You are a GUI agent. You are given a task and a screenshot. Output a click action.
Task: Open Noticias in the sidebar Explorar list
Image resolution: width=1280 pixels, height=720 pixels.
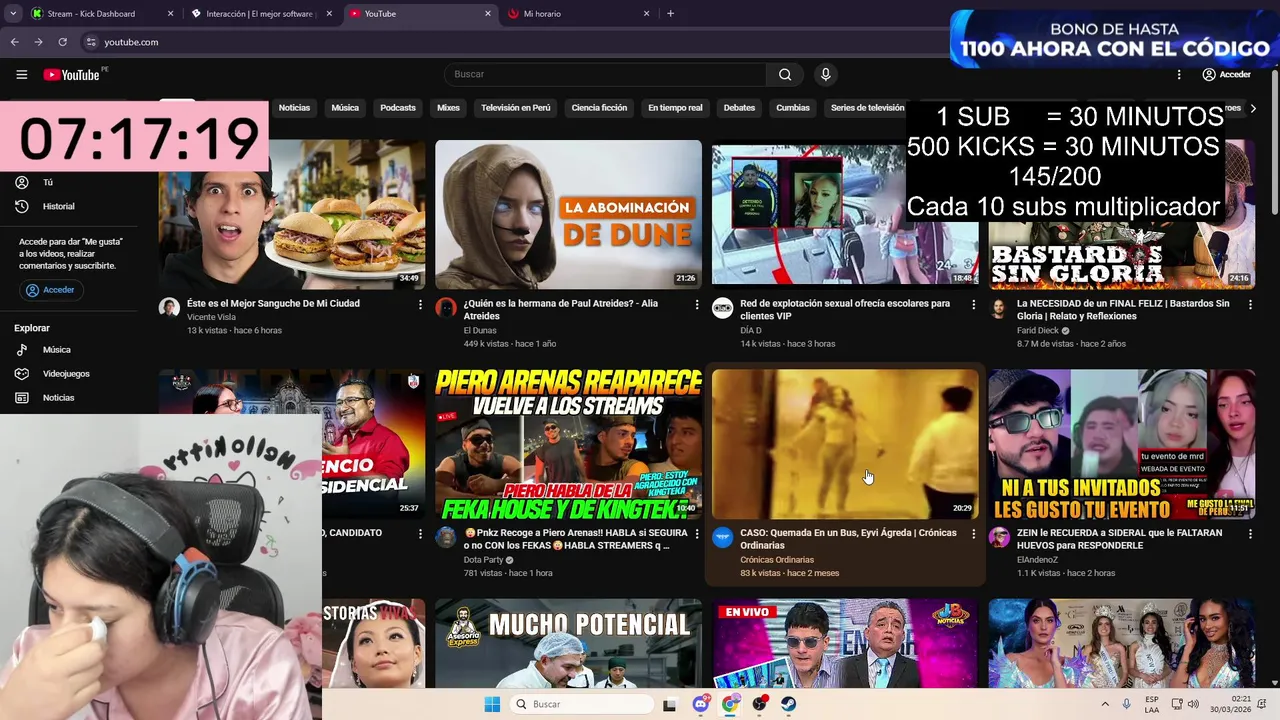[58, 398]
